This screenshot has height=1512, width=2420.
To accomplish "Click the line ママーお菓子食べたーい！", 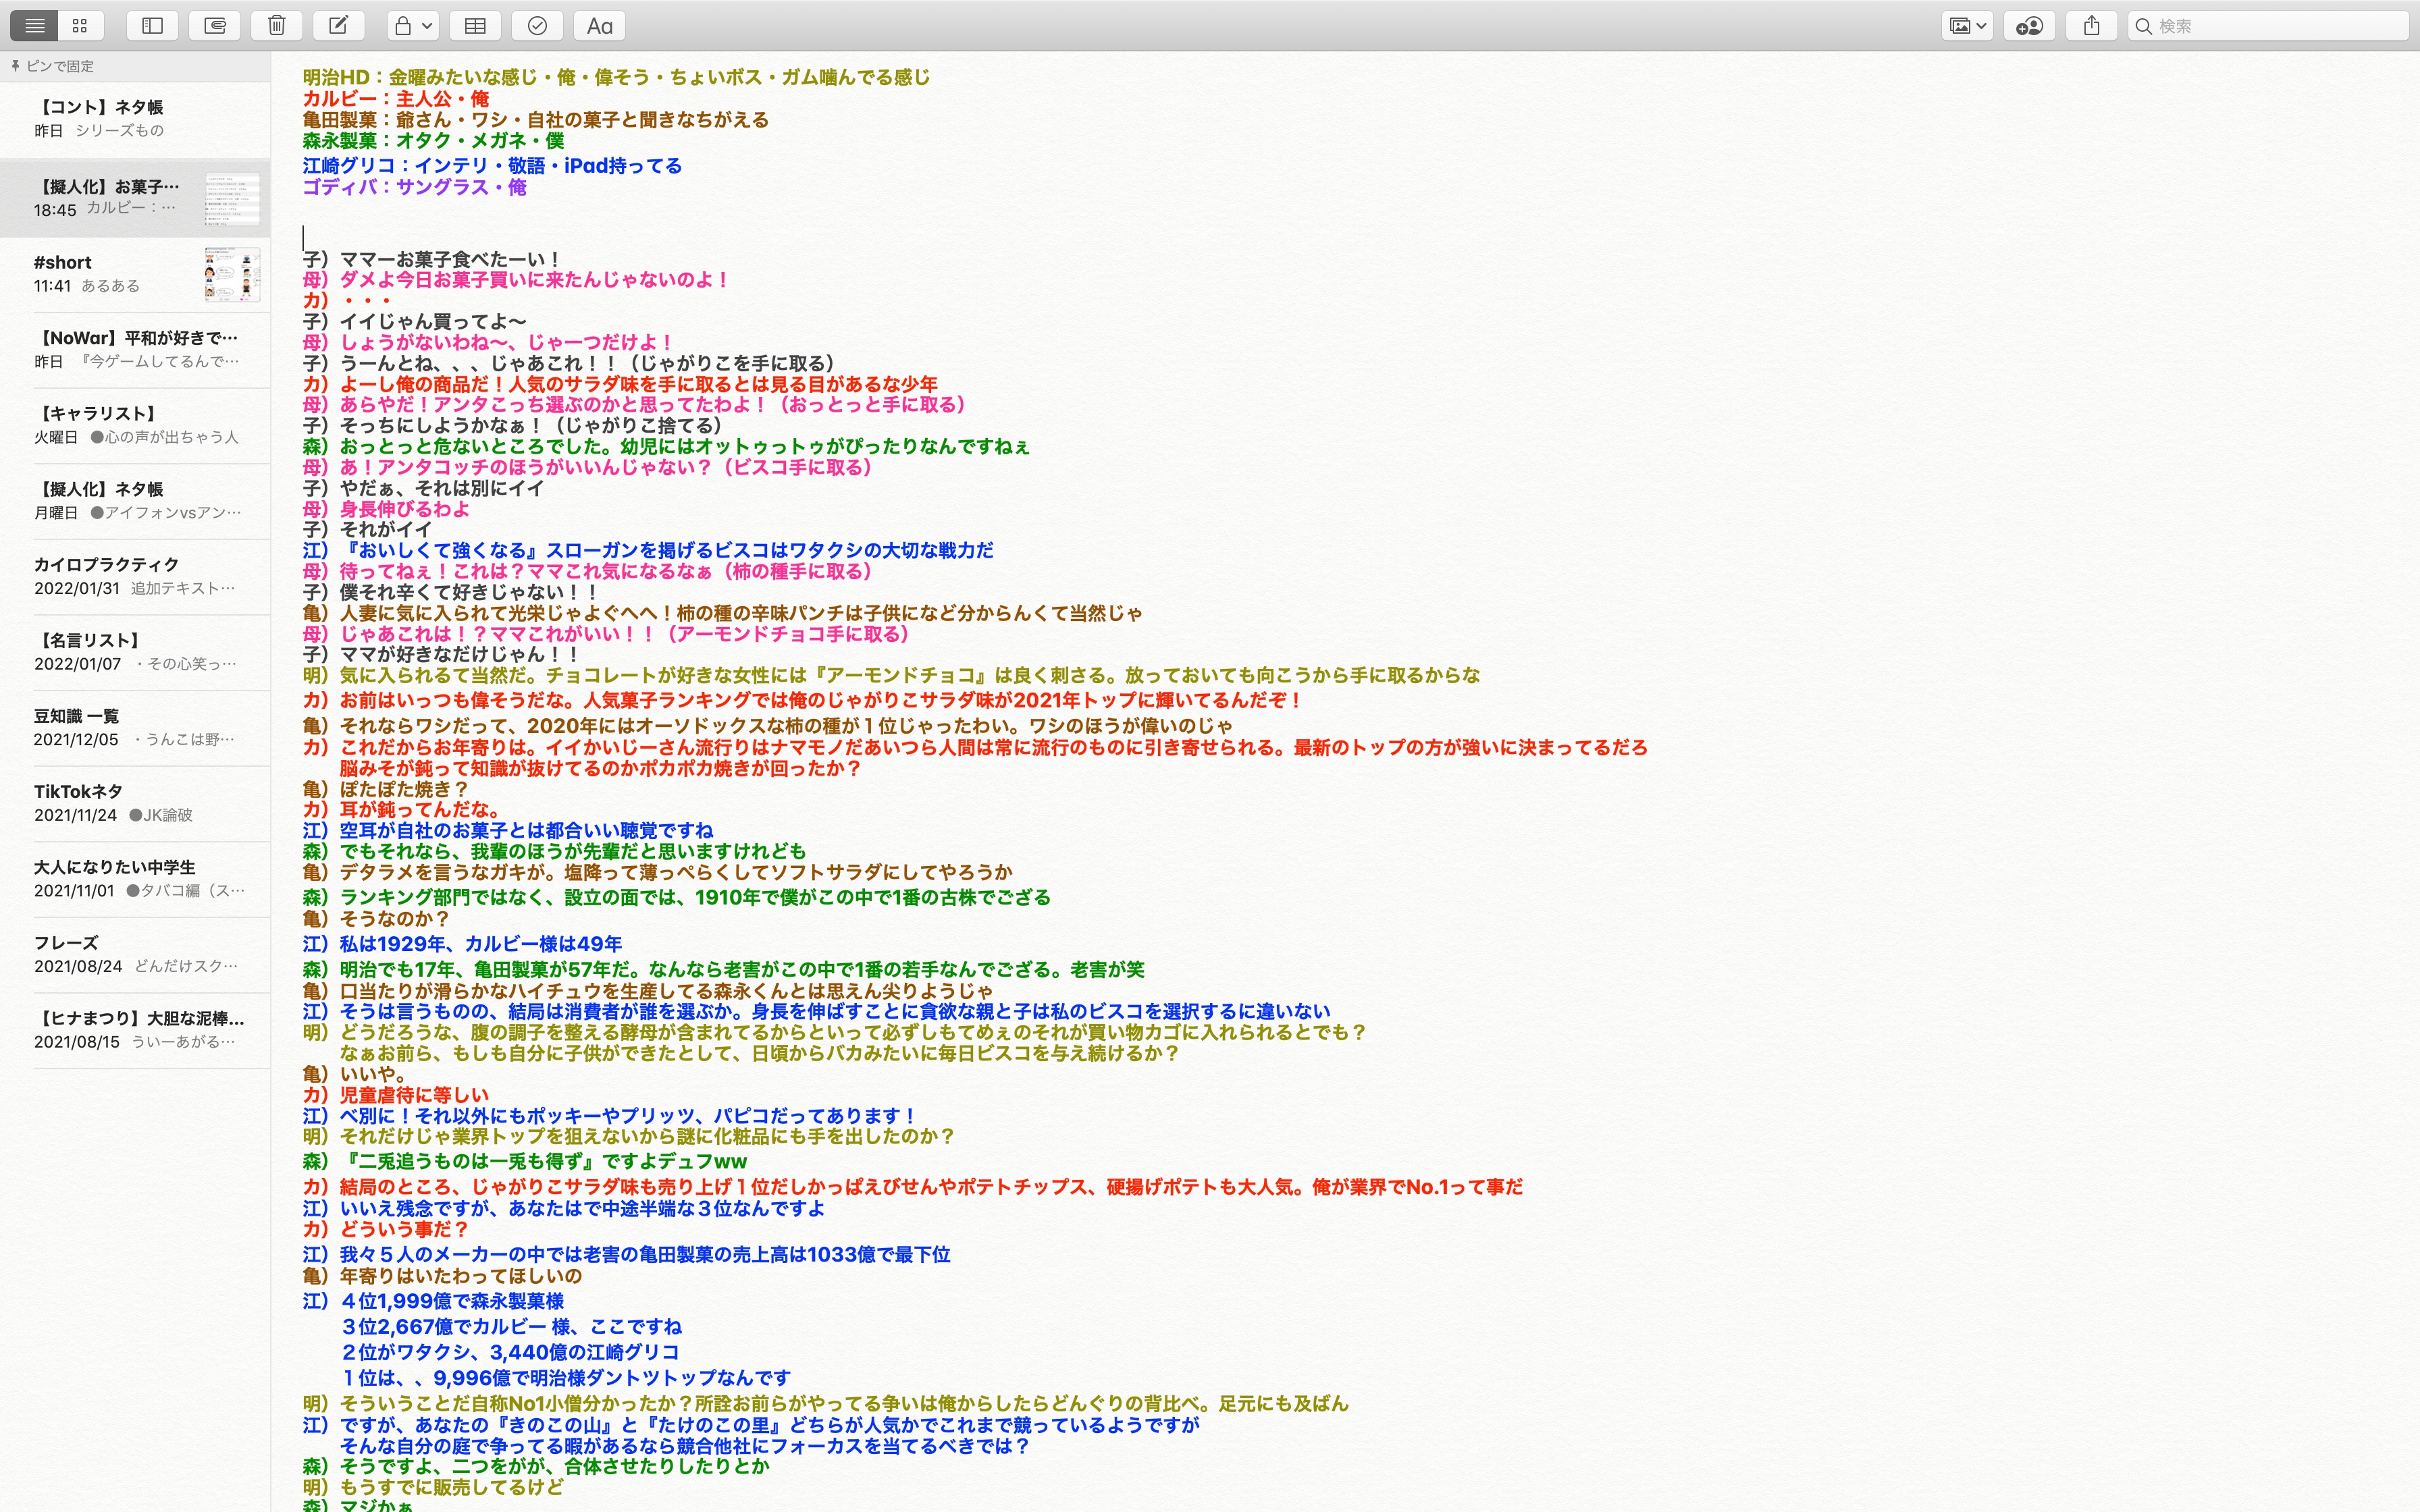I will tap(432, 260).
